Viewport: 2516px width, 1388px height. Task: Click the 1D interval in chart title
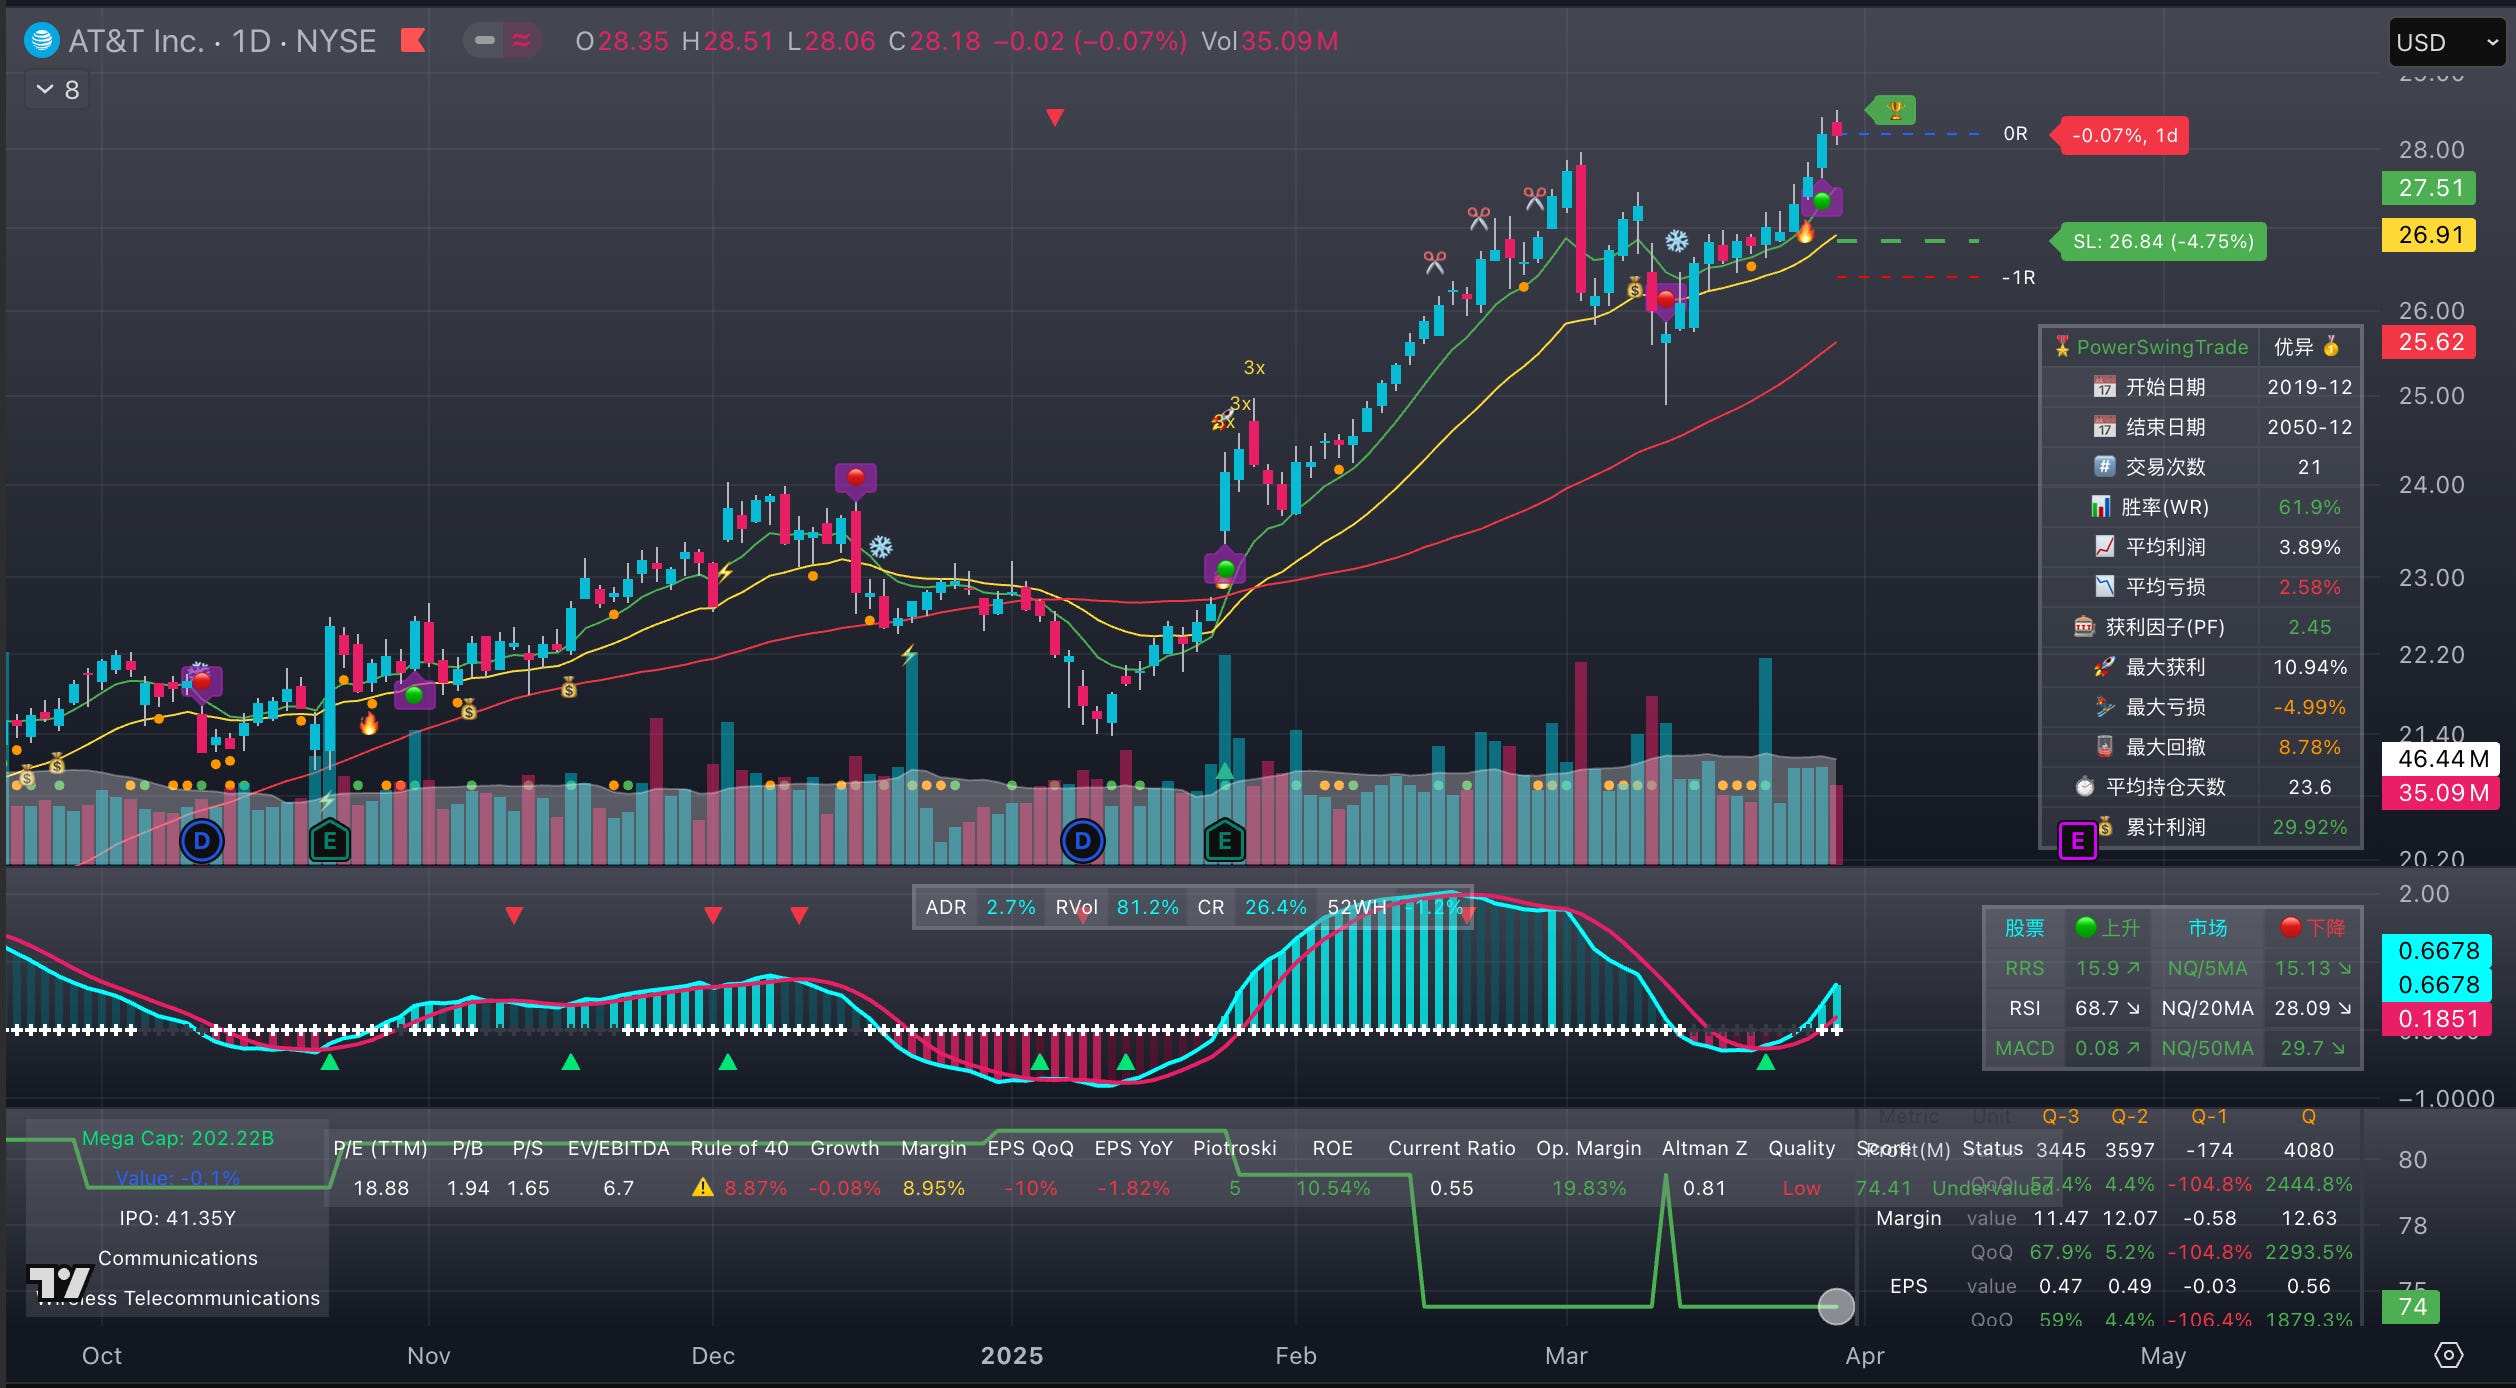[x=251, y=41]
